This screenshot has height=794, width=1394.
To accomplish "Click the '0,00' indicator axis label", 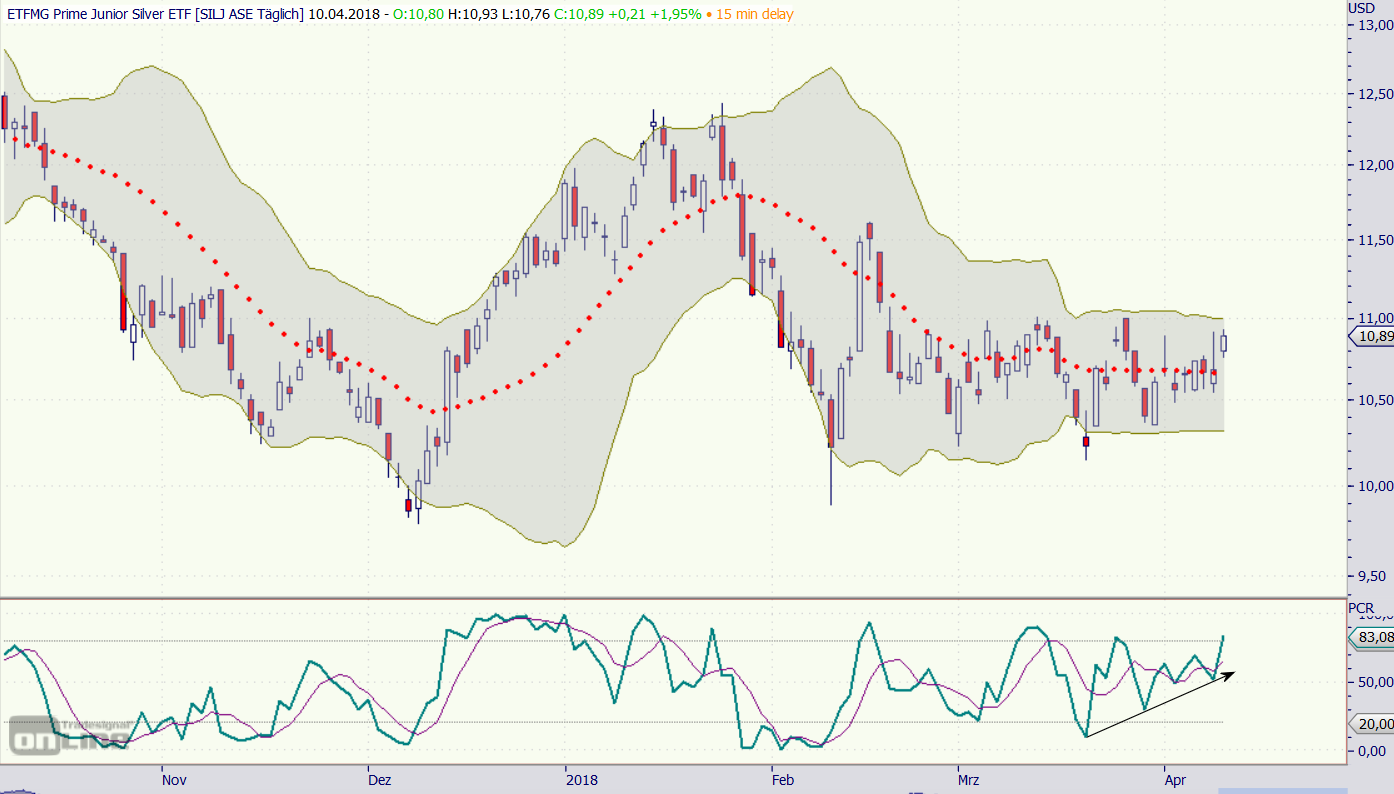I will 1374,751.
